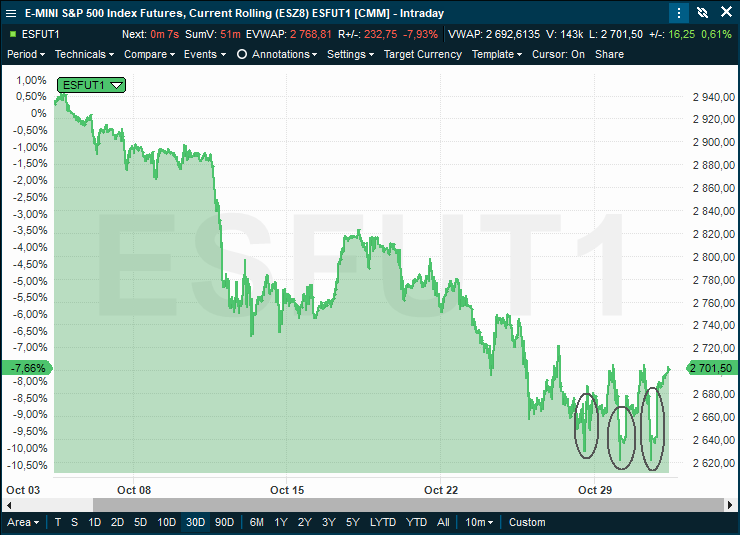Open the 10m interval dropdown
This screenshot has height=535, width=740.
[x=479, y=522]
